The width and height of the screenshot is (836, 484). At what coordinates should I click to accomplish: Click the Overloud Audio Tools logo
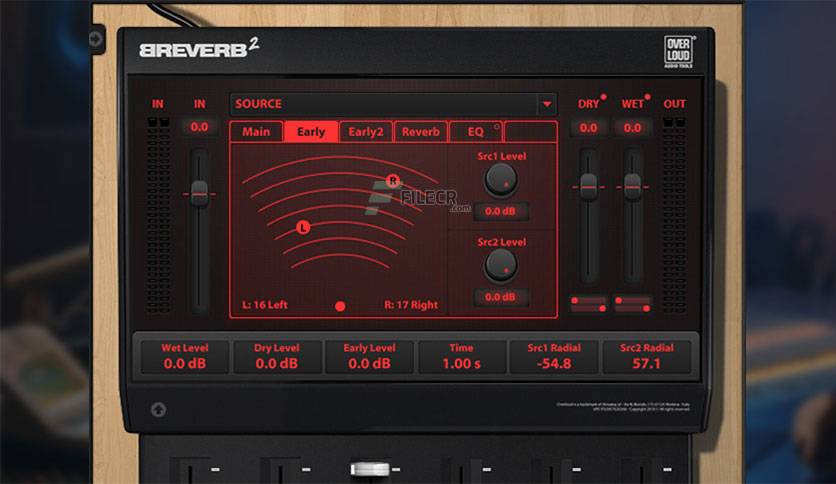point(679,51)
